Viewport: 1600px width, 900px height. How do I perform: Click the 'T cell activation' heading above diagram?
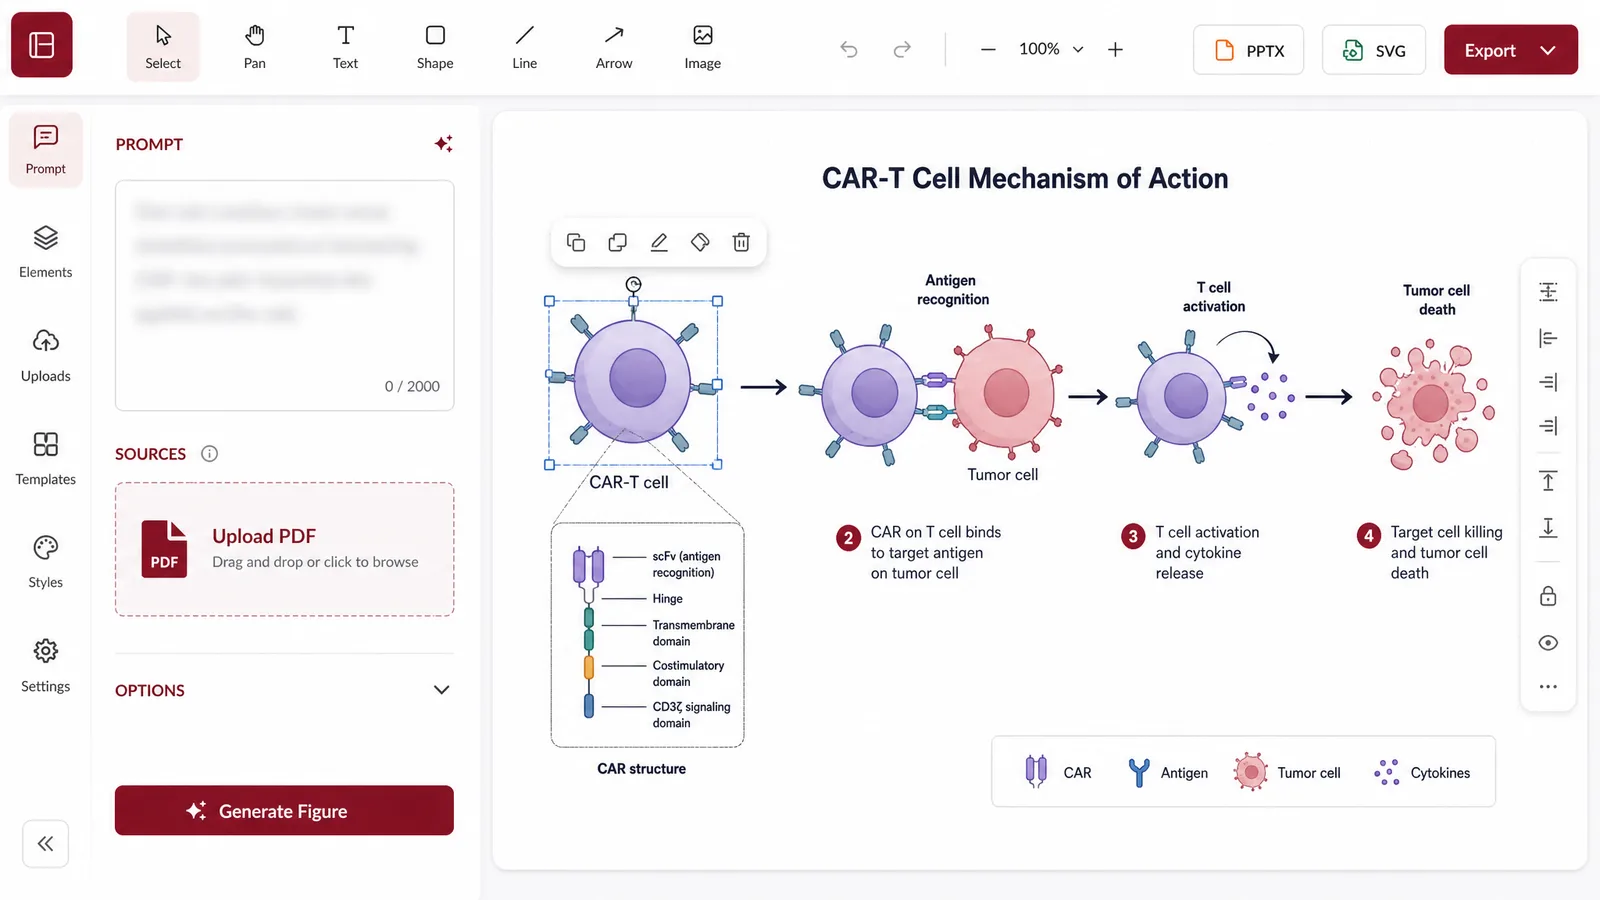pyautogui.click(x=1214, y=297)
